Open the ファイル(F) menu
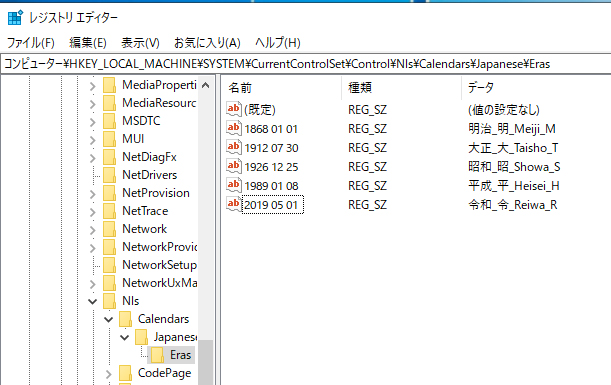The image size is (611, 385). click(30, 42)
